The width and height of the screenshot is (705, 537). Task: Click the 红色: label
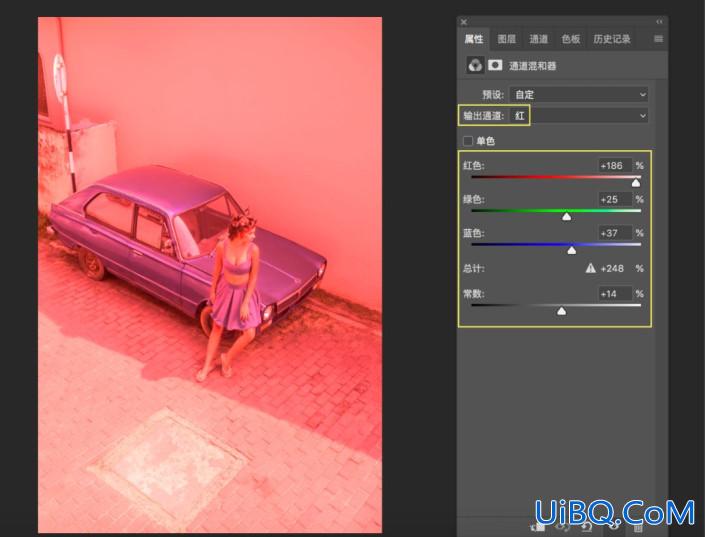click(473, 166)
